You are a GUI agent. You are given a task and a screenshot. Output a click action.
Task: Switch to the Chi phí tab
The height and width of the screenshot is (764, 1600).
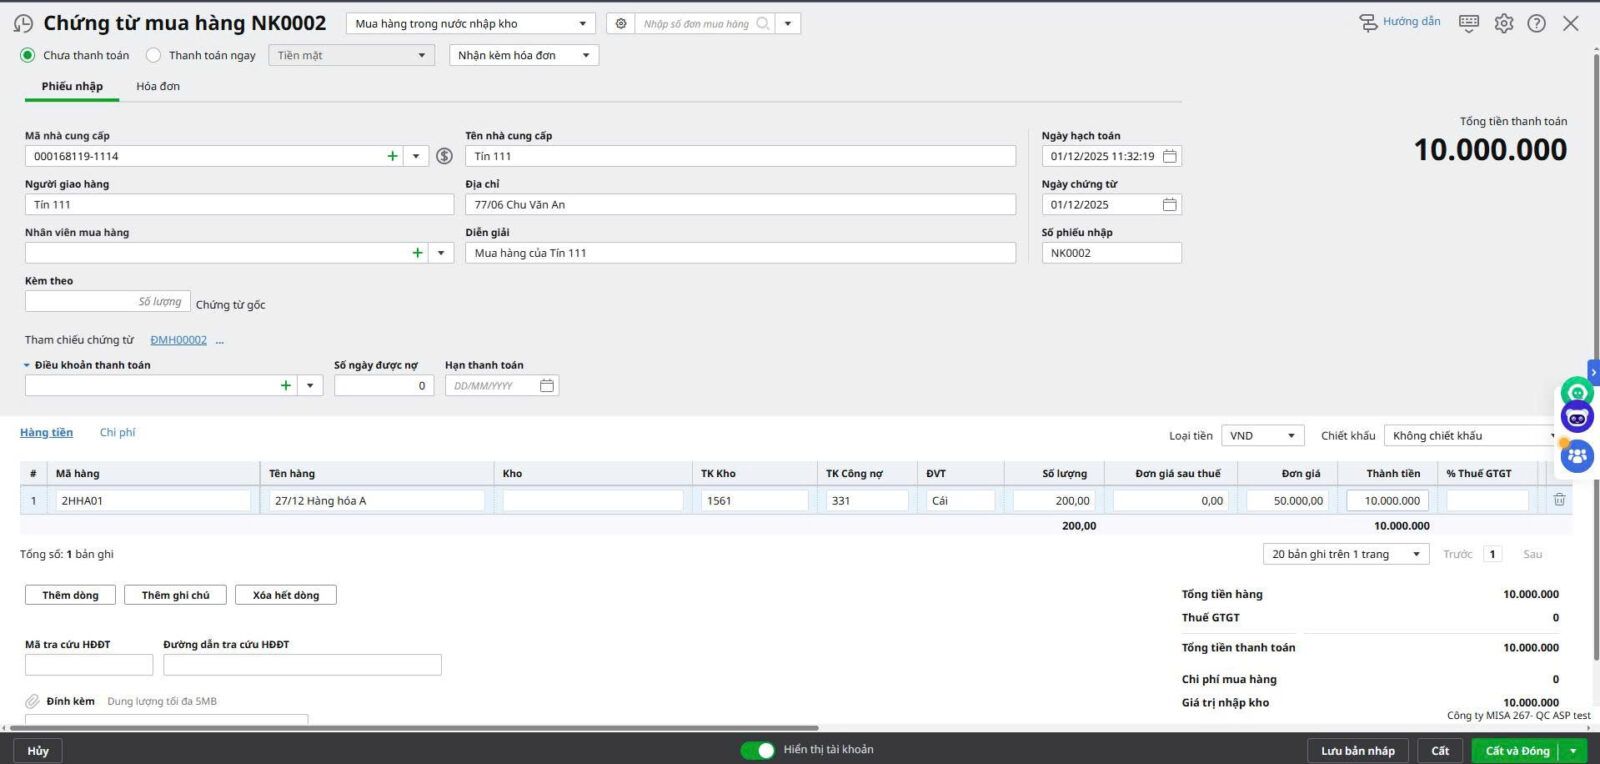click(x=117, y=432)
